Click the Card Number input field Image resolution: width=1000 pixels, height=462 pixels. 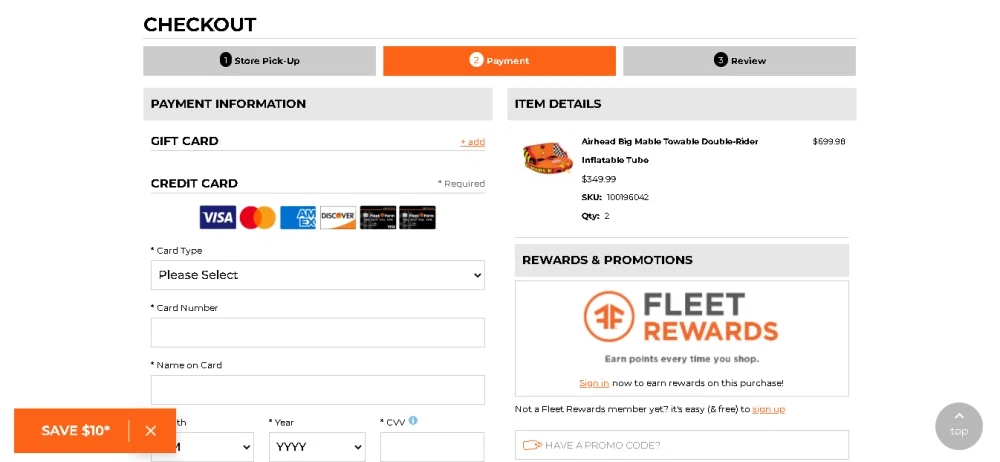point(317,333)
